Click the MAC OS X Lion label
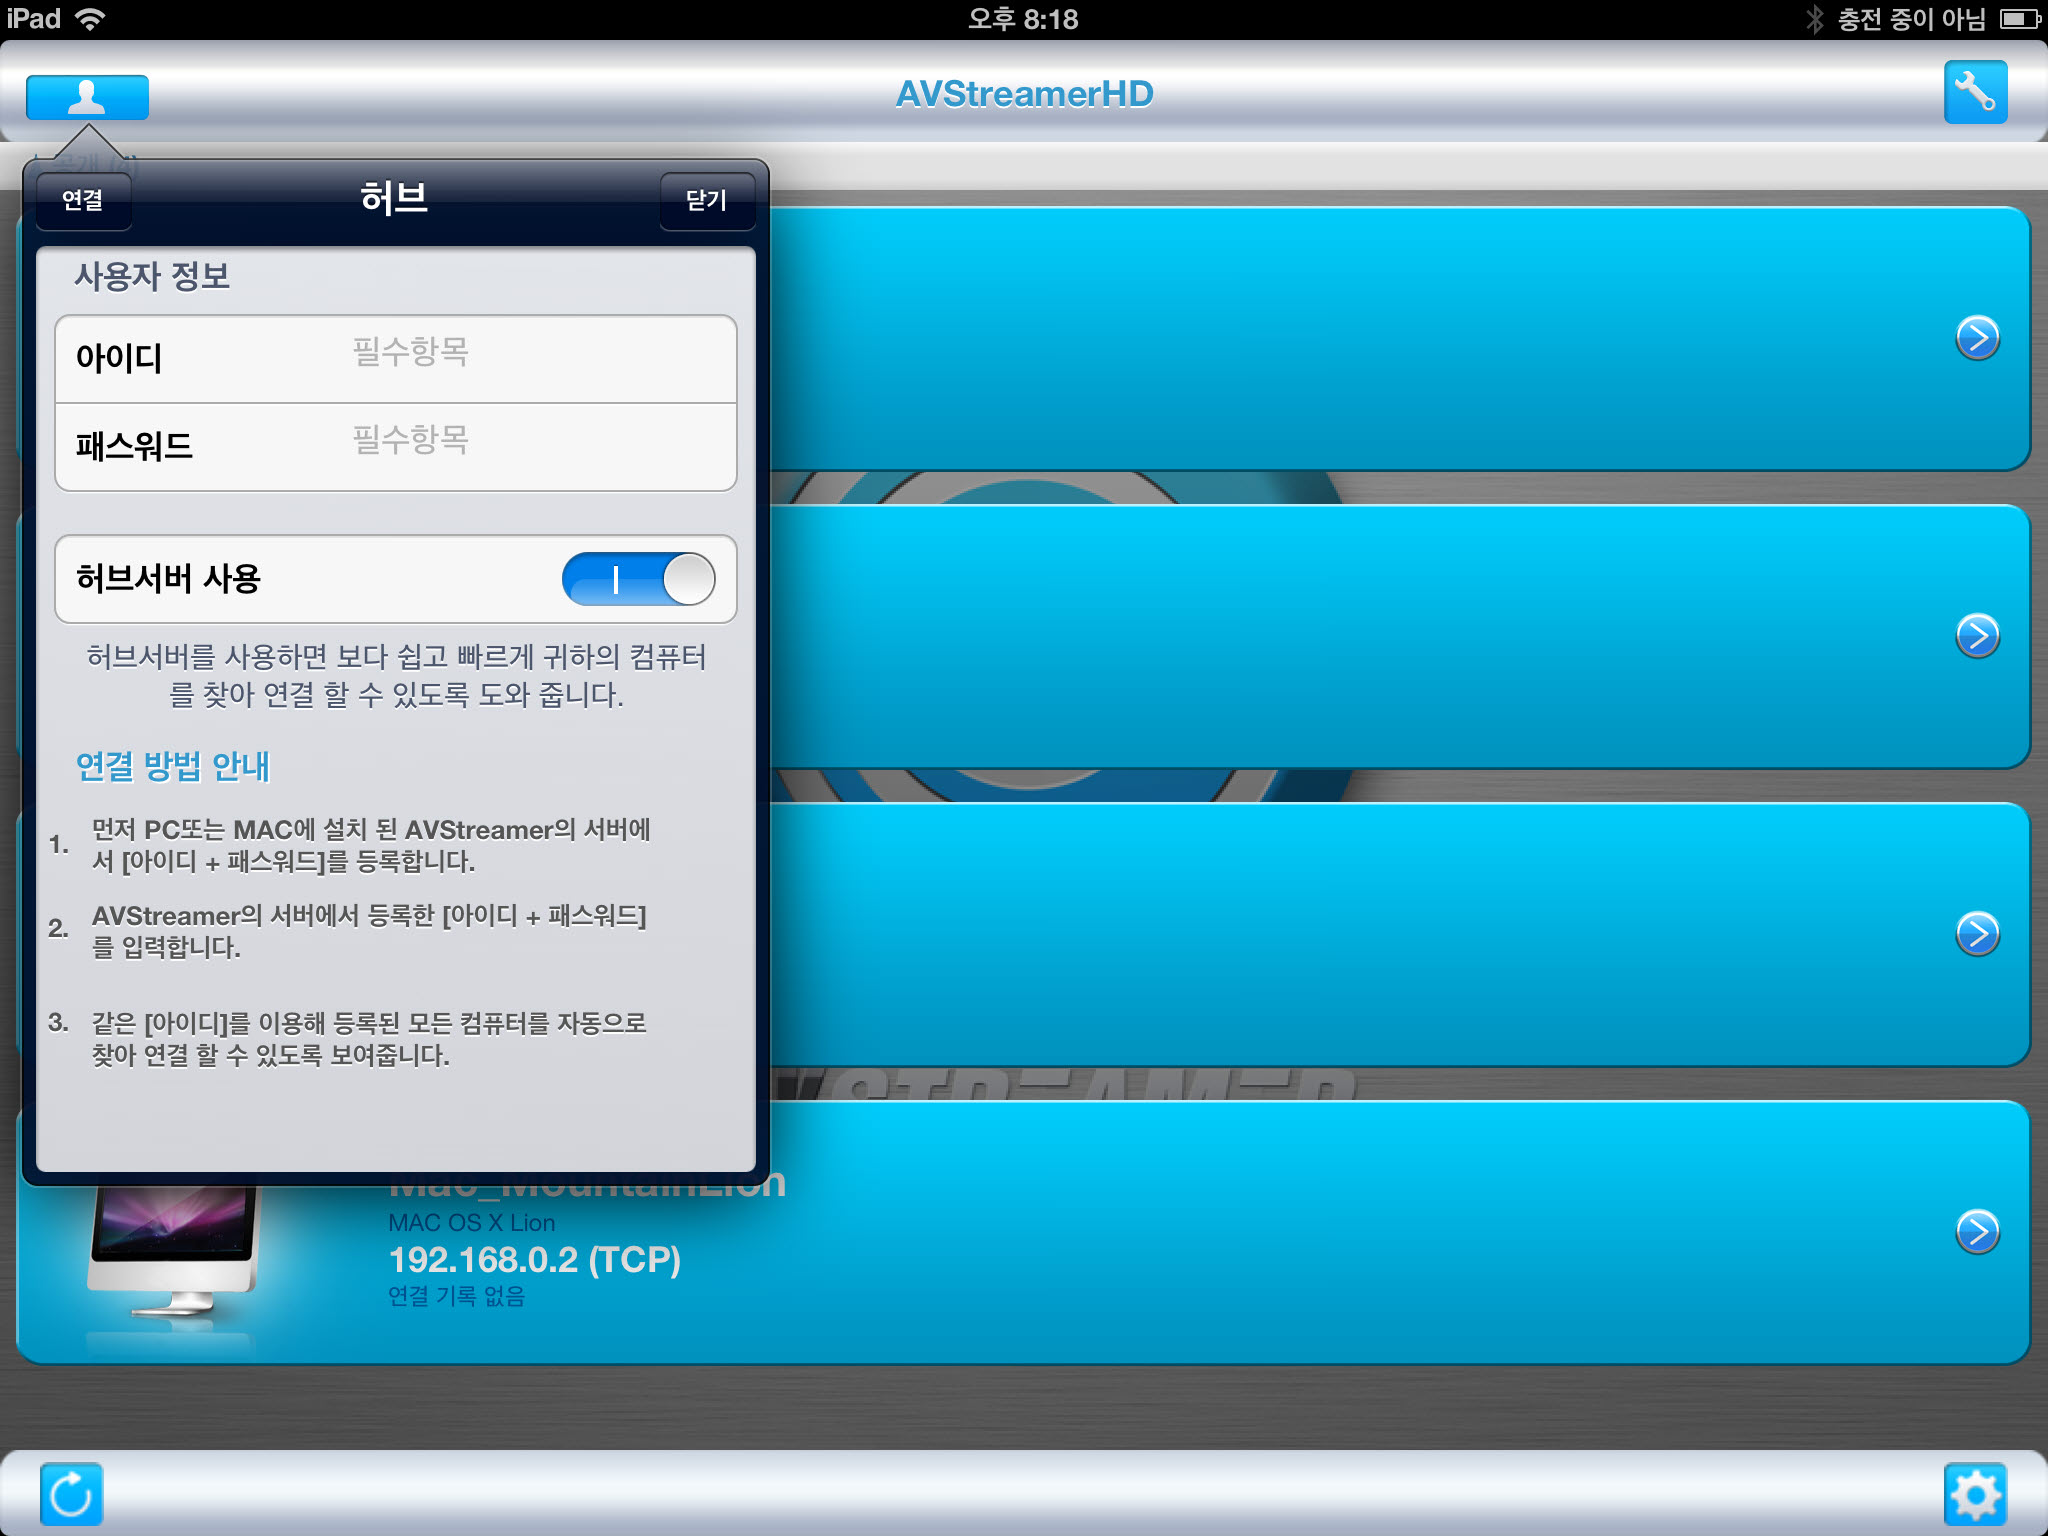 point(471,1222)
